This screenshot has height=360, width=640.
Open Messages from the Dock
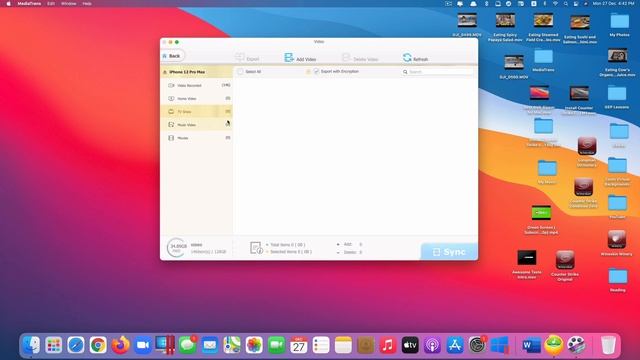click(187, 345)
